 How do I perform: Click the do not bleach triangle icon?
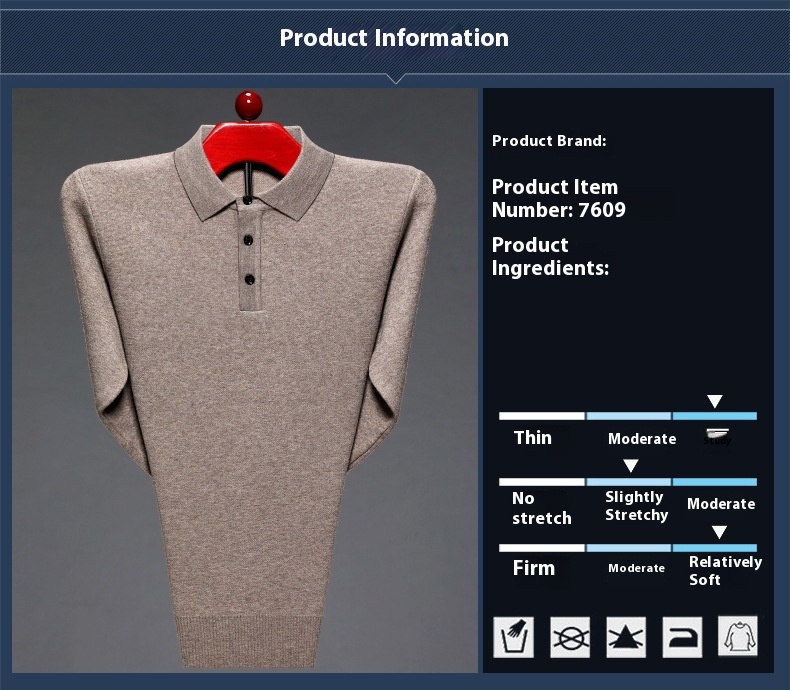point(626,636)
